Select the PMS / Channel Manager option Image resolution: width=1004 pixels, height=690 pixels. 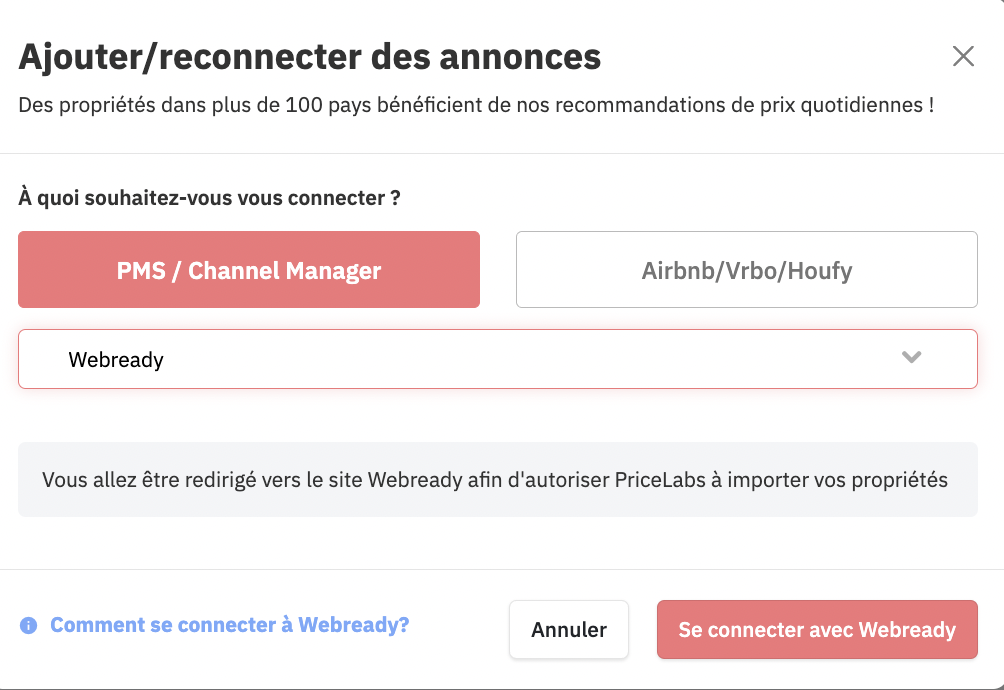coord(248,269)
